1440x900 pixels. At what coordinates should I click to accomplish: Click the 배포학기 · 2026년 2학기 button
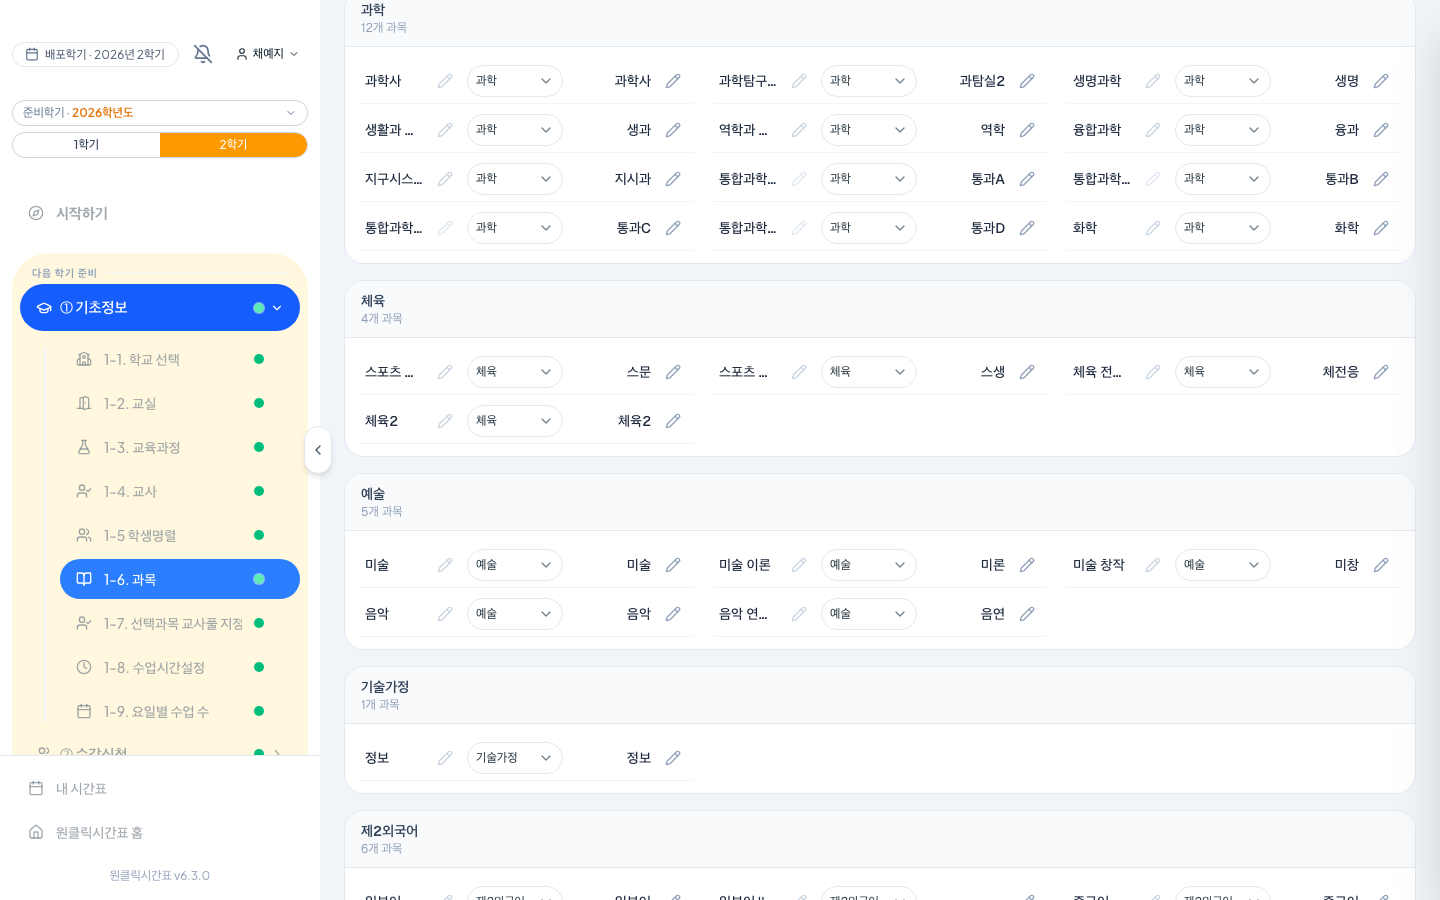95,54
